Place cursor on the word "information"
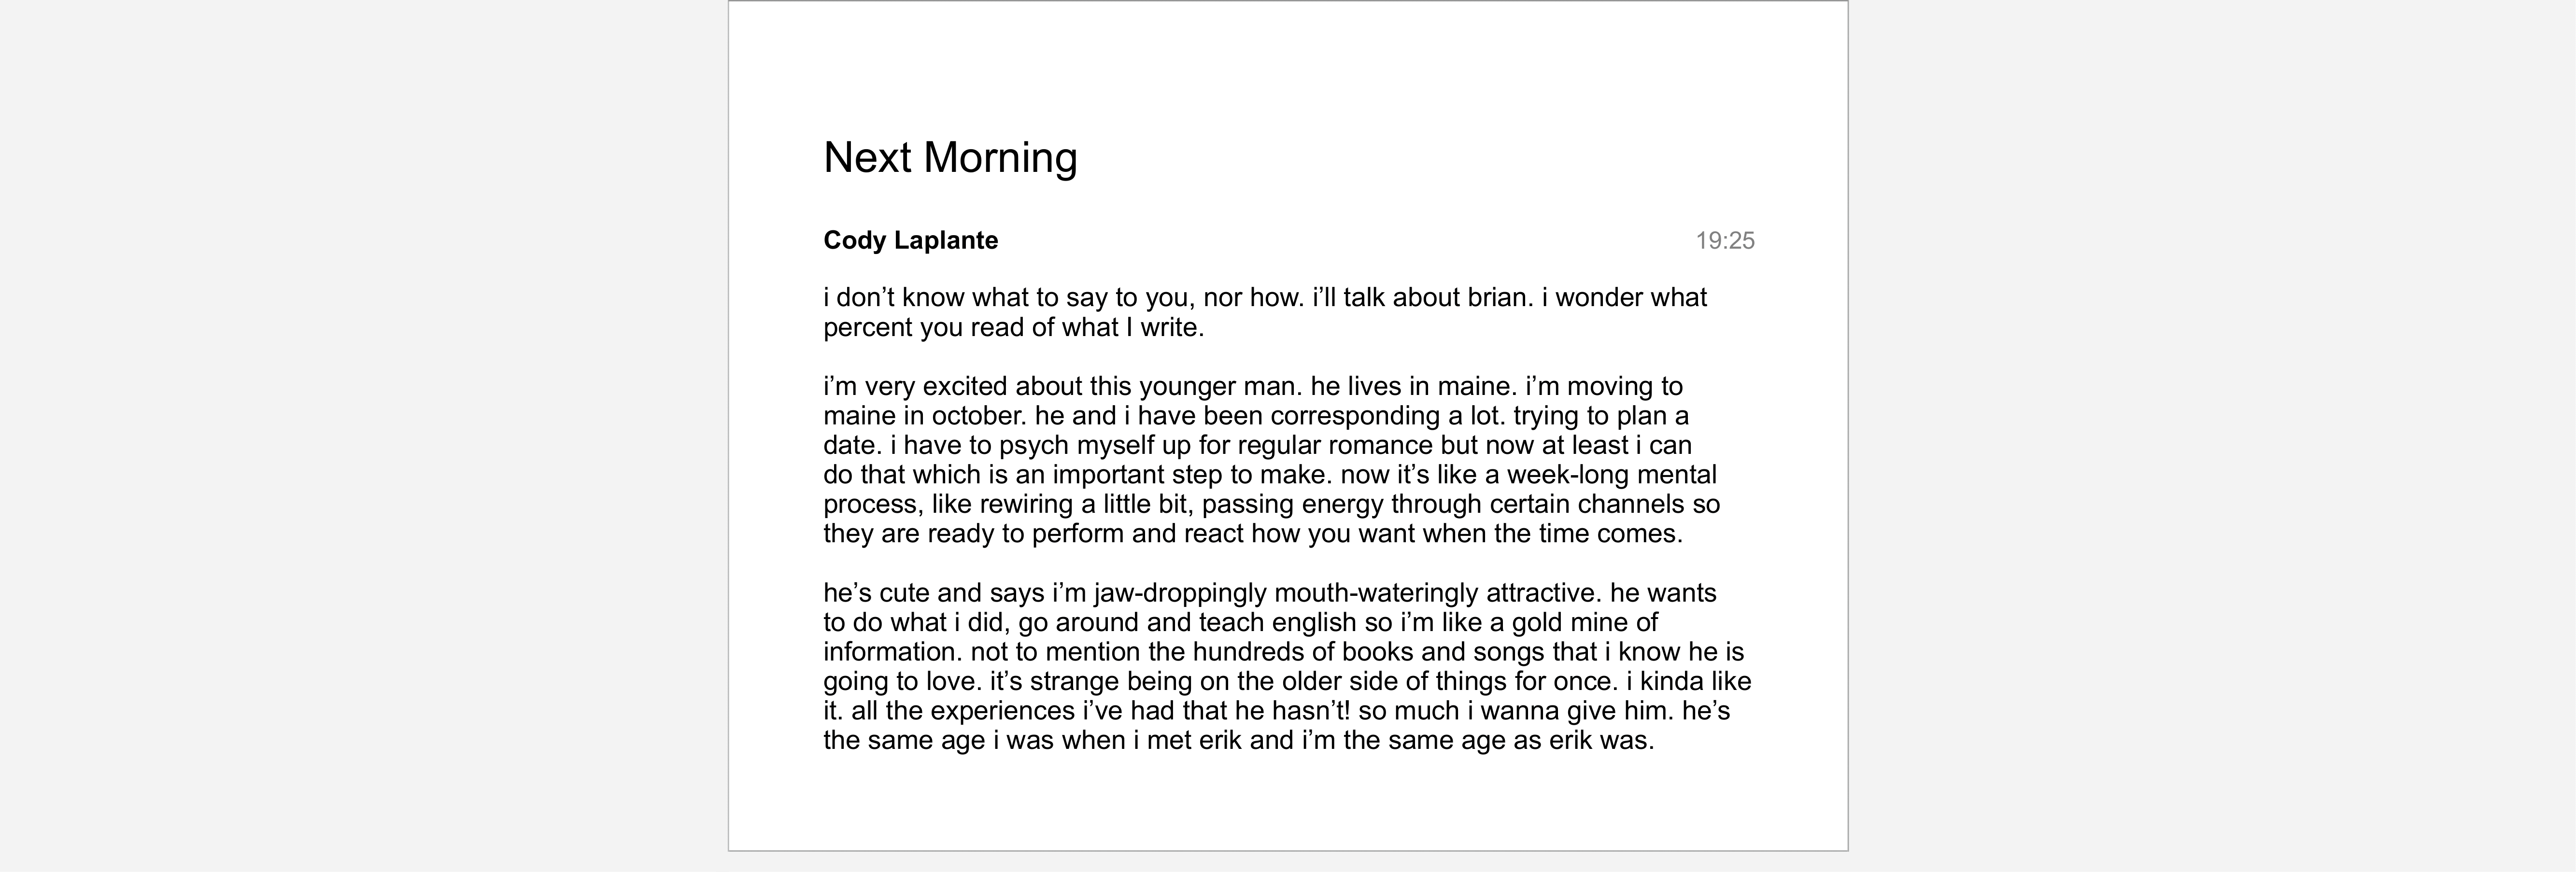 890,652
